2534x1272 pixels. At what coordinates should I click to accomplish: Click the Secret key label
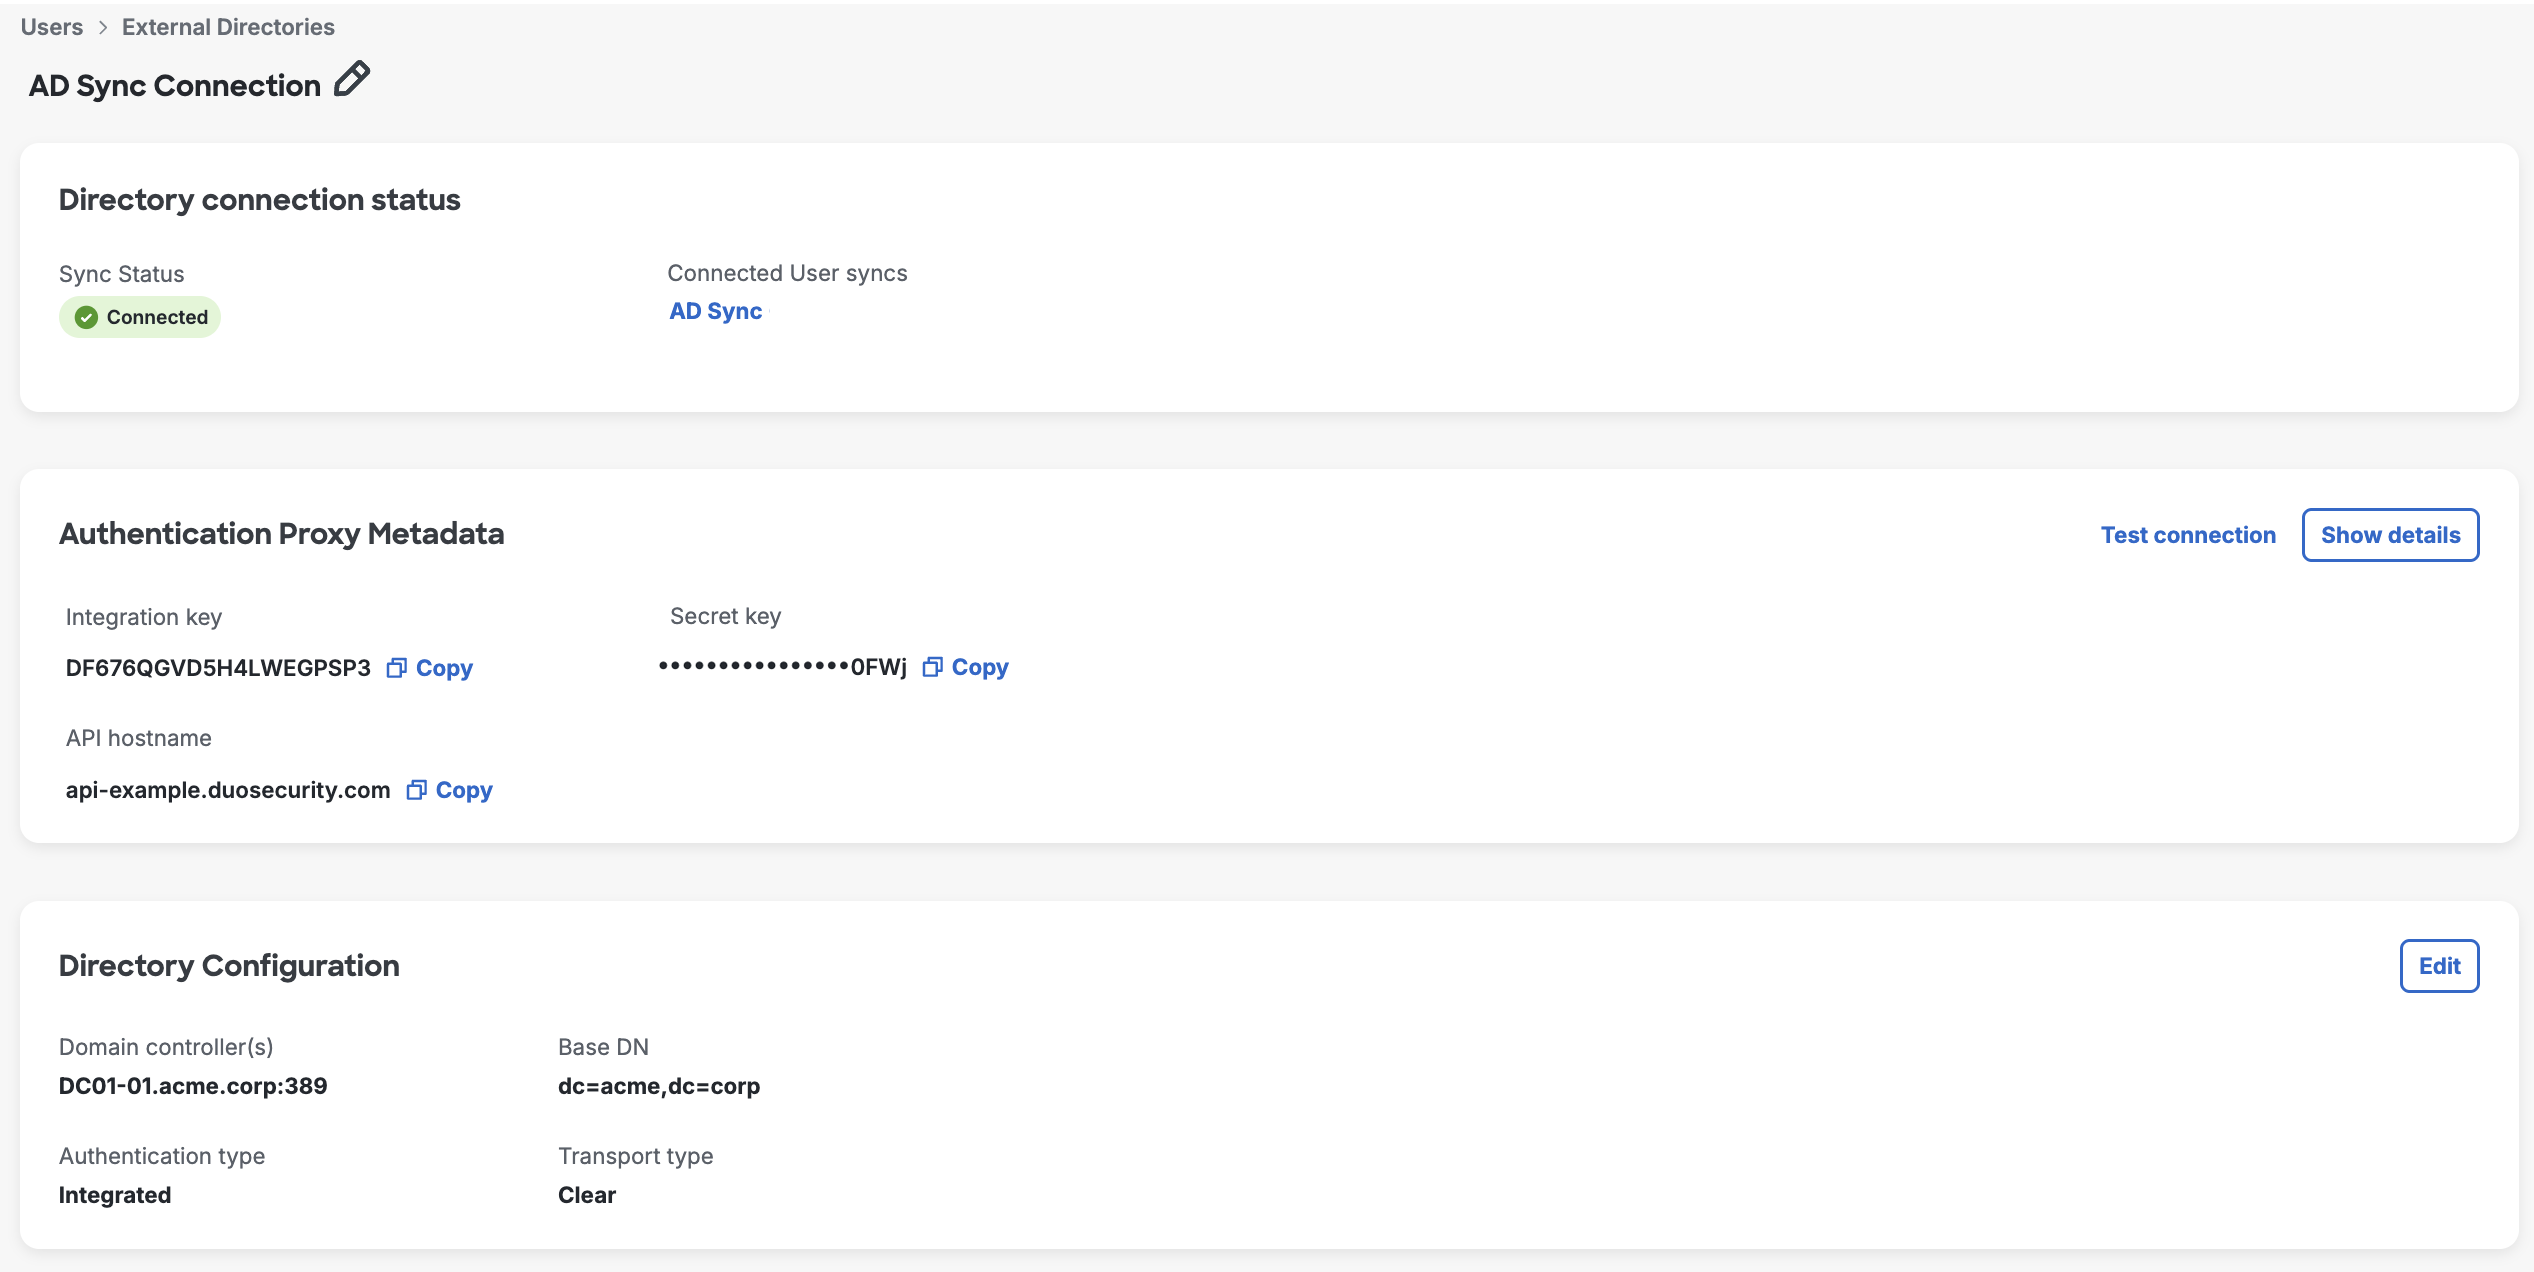click(x=726, y=616)
